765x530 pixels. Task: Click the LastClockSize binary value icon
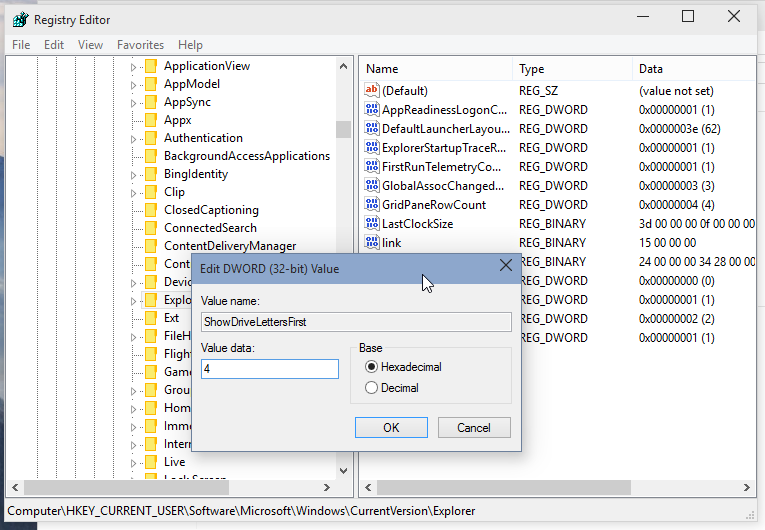tap(372, 223)
